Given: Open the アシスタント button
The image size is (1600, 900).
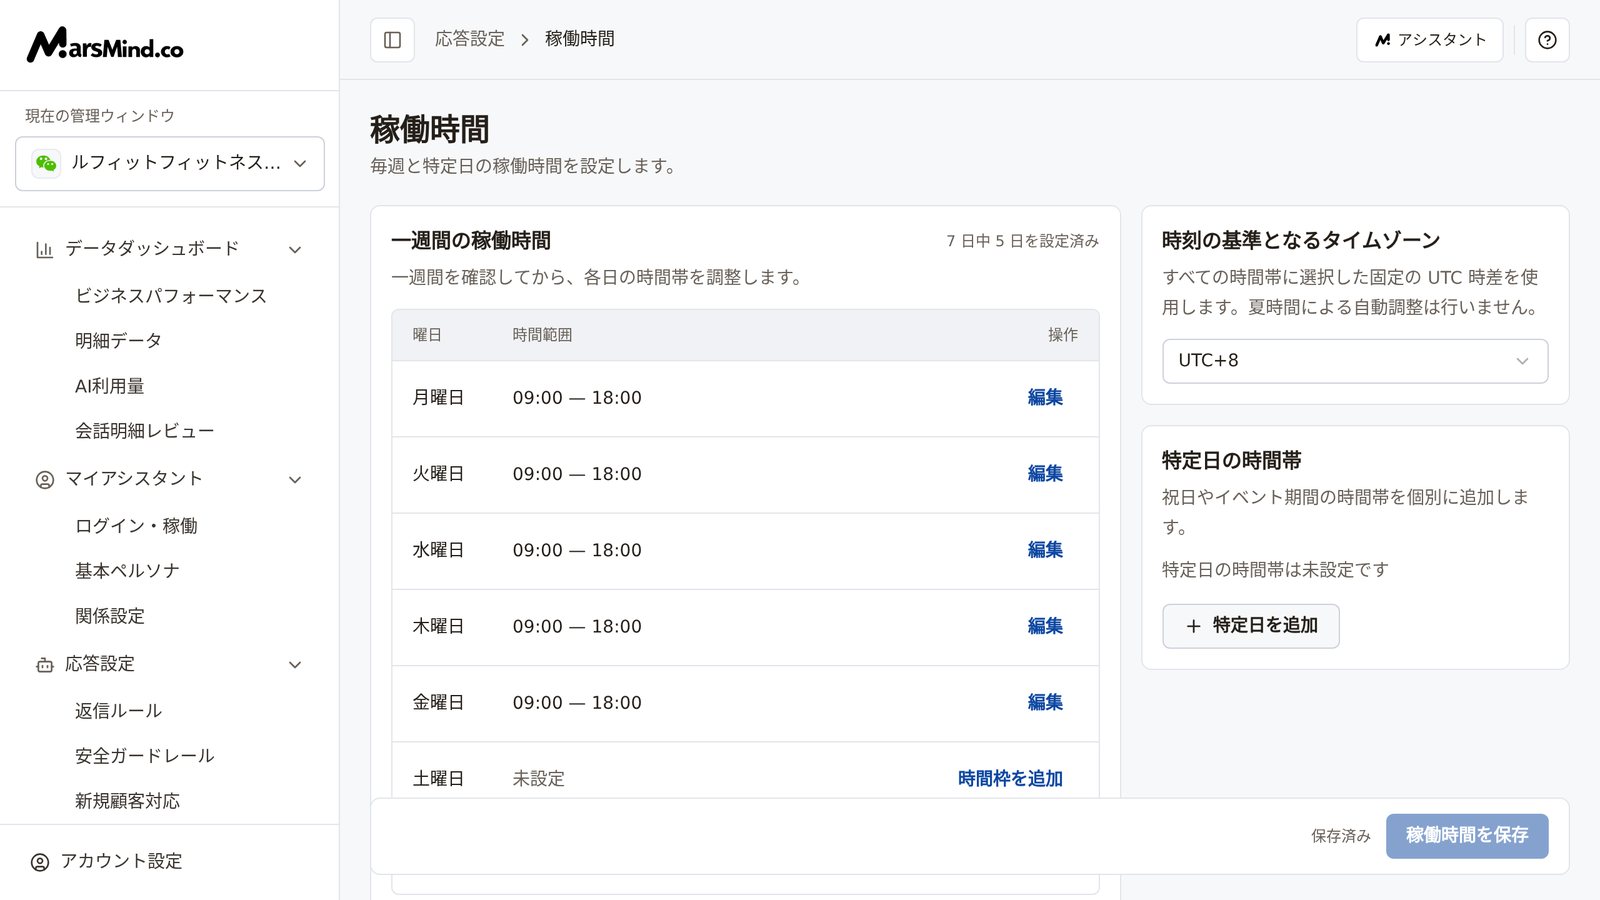Looking at the screenshot, I should tap(1429, 40).
